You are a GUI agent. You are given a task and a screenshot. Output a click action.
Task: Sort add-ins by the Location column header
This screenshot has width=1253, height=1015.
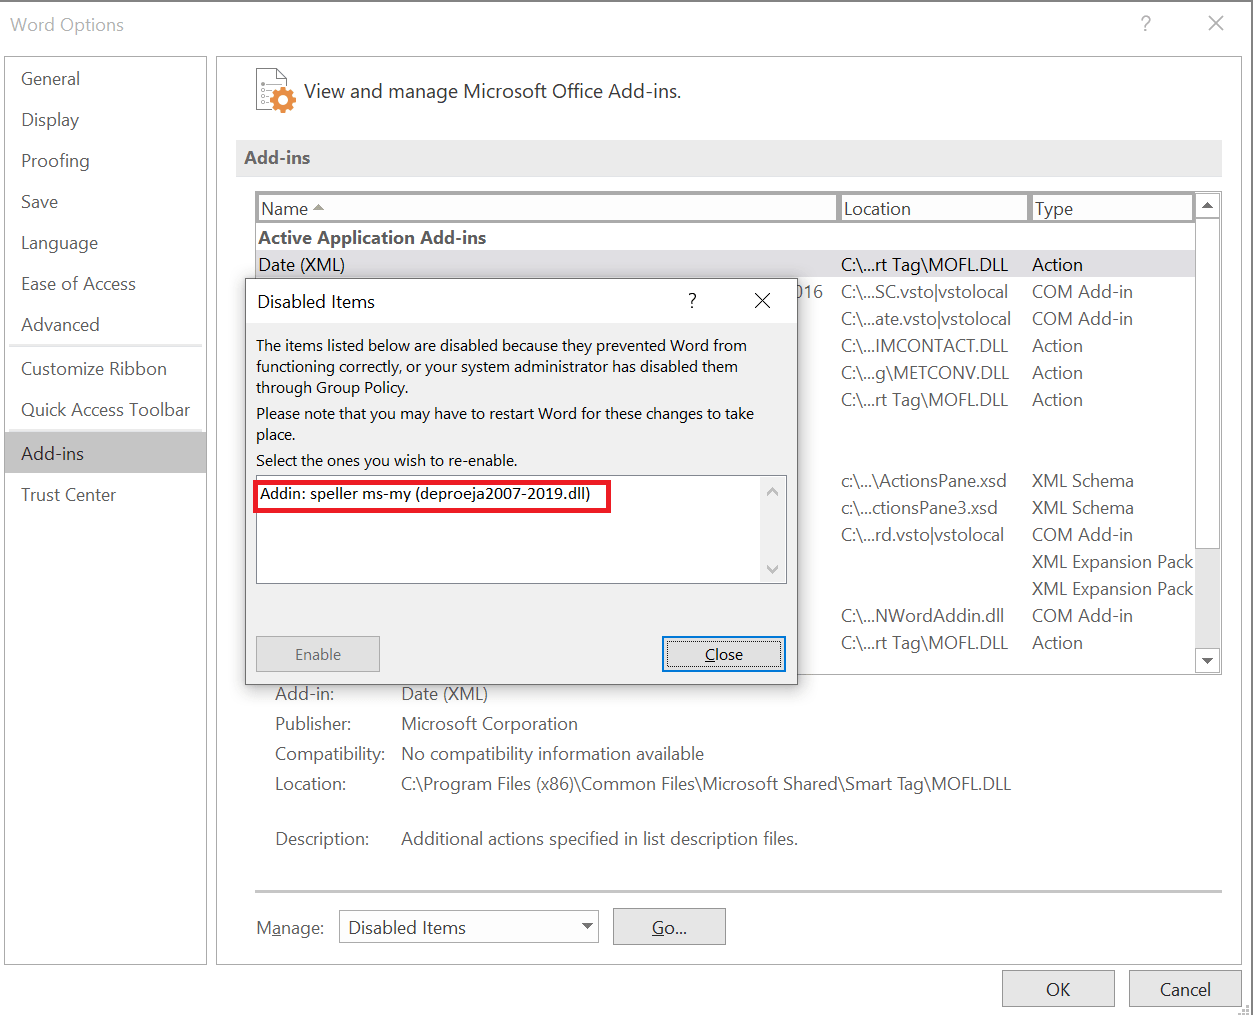point(933,208)
